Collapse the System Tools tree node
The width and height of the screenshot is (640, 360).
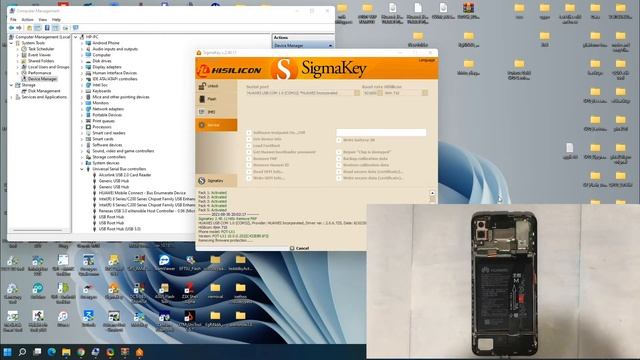point(11,43)
